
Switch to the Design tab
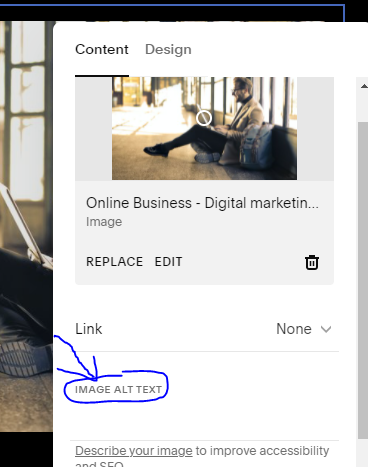[x=168, y=49]
